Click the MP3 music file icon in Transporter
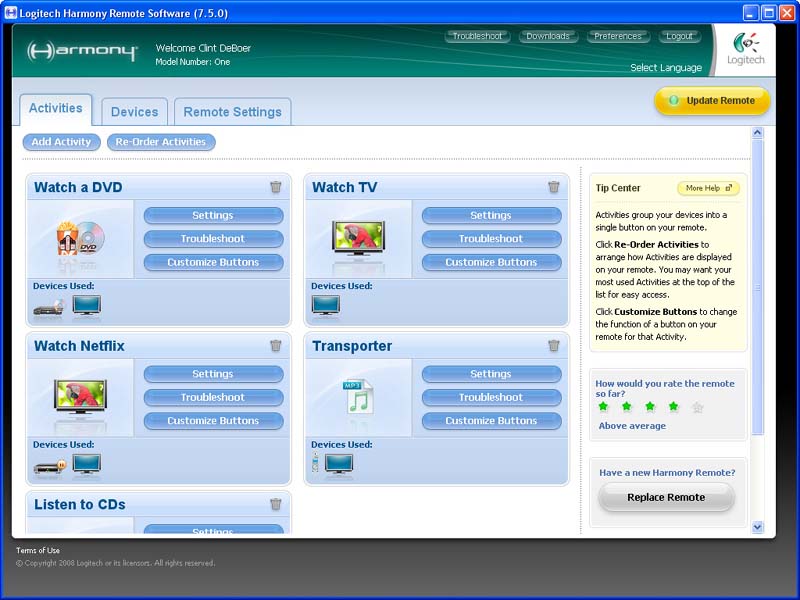The width and height of the screenshot is (800, 600). point(358,396)
